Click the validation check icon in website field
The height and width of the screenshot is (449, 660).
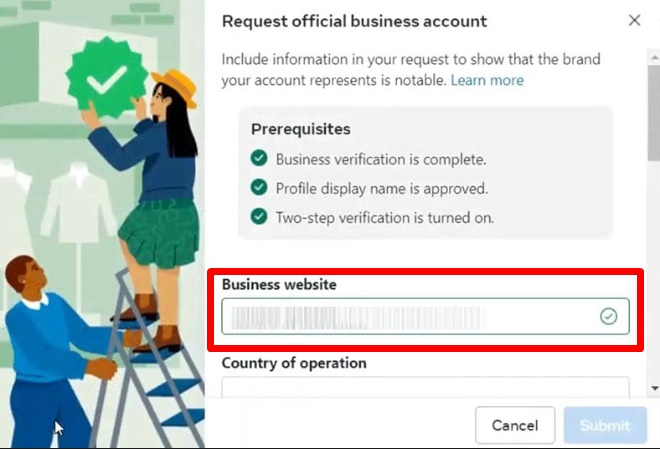click(x=608, y=316)
